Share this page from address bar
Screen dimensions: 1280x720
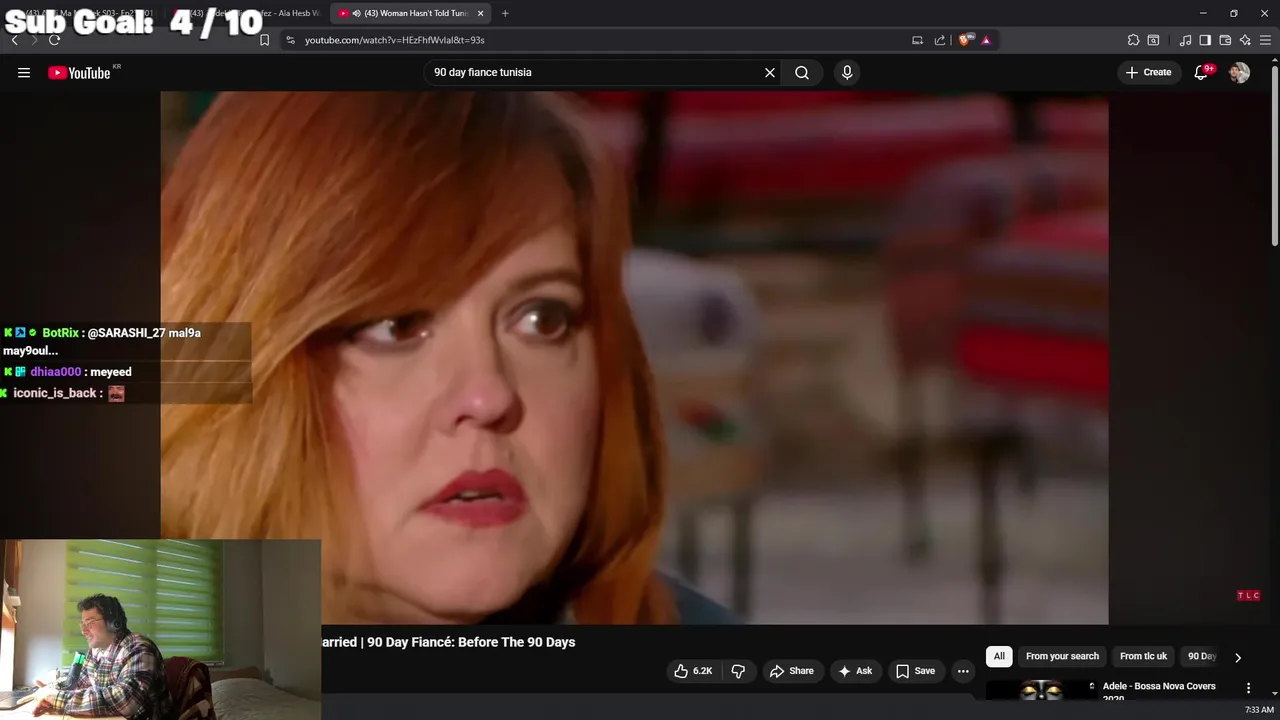(x=940, y=40)
